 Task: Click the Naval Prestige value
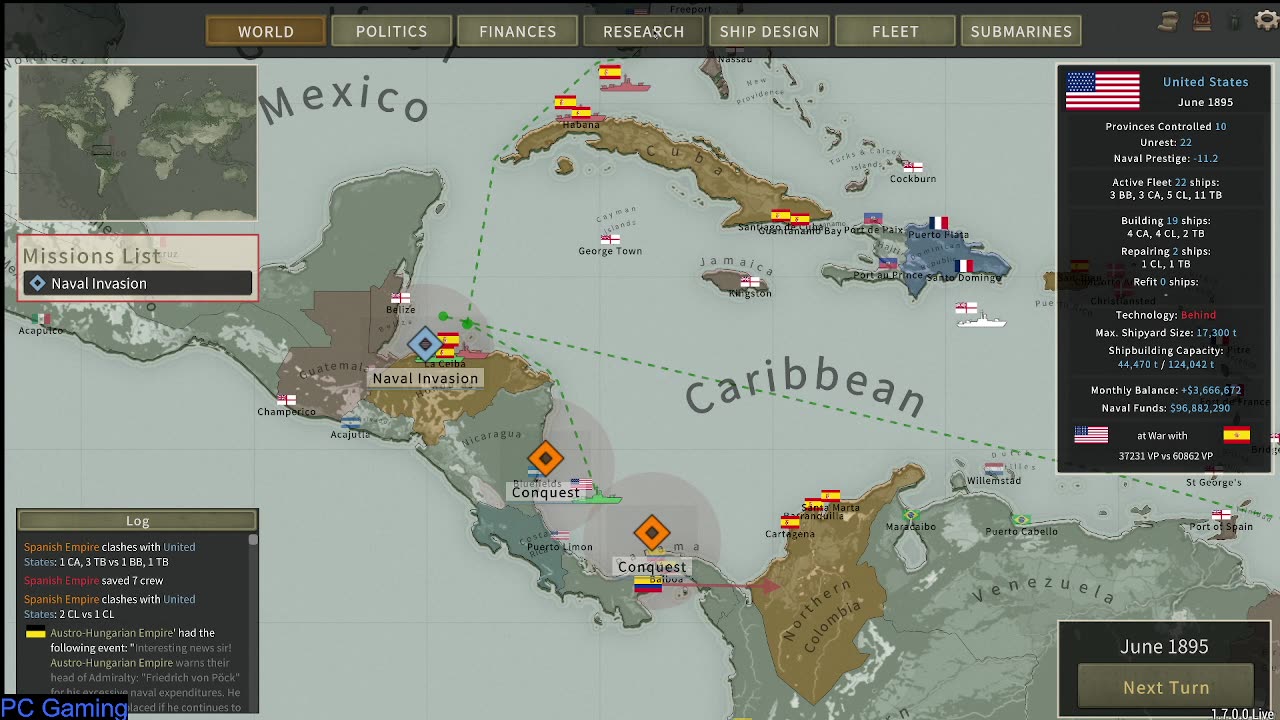pos(1206,158)
